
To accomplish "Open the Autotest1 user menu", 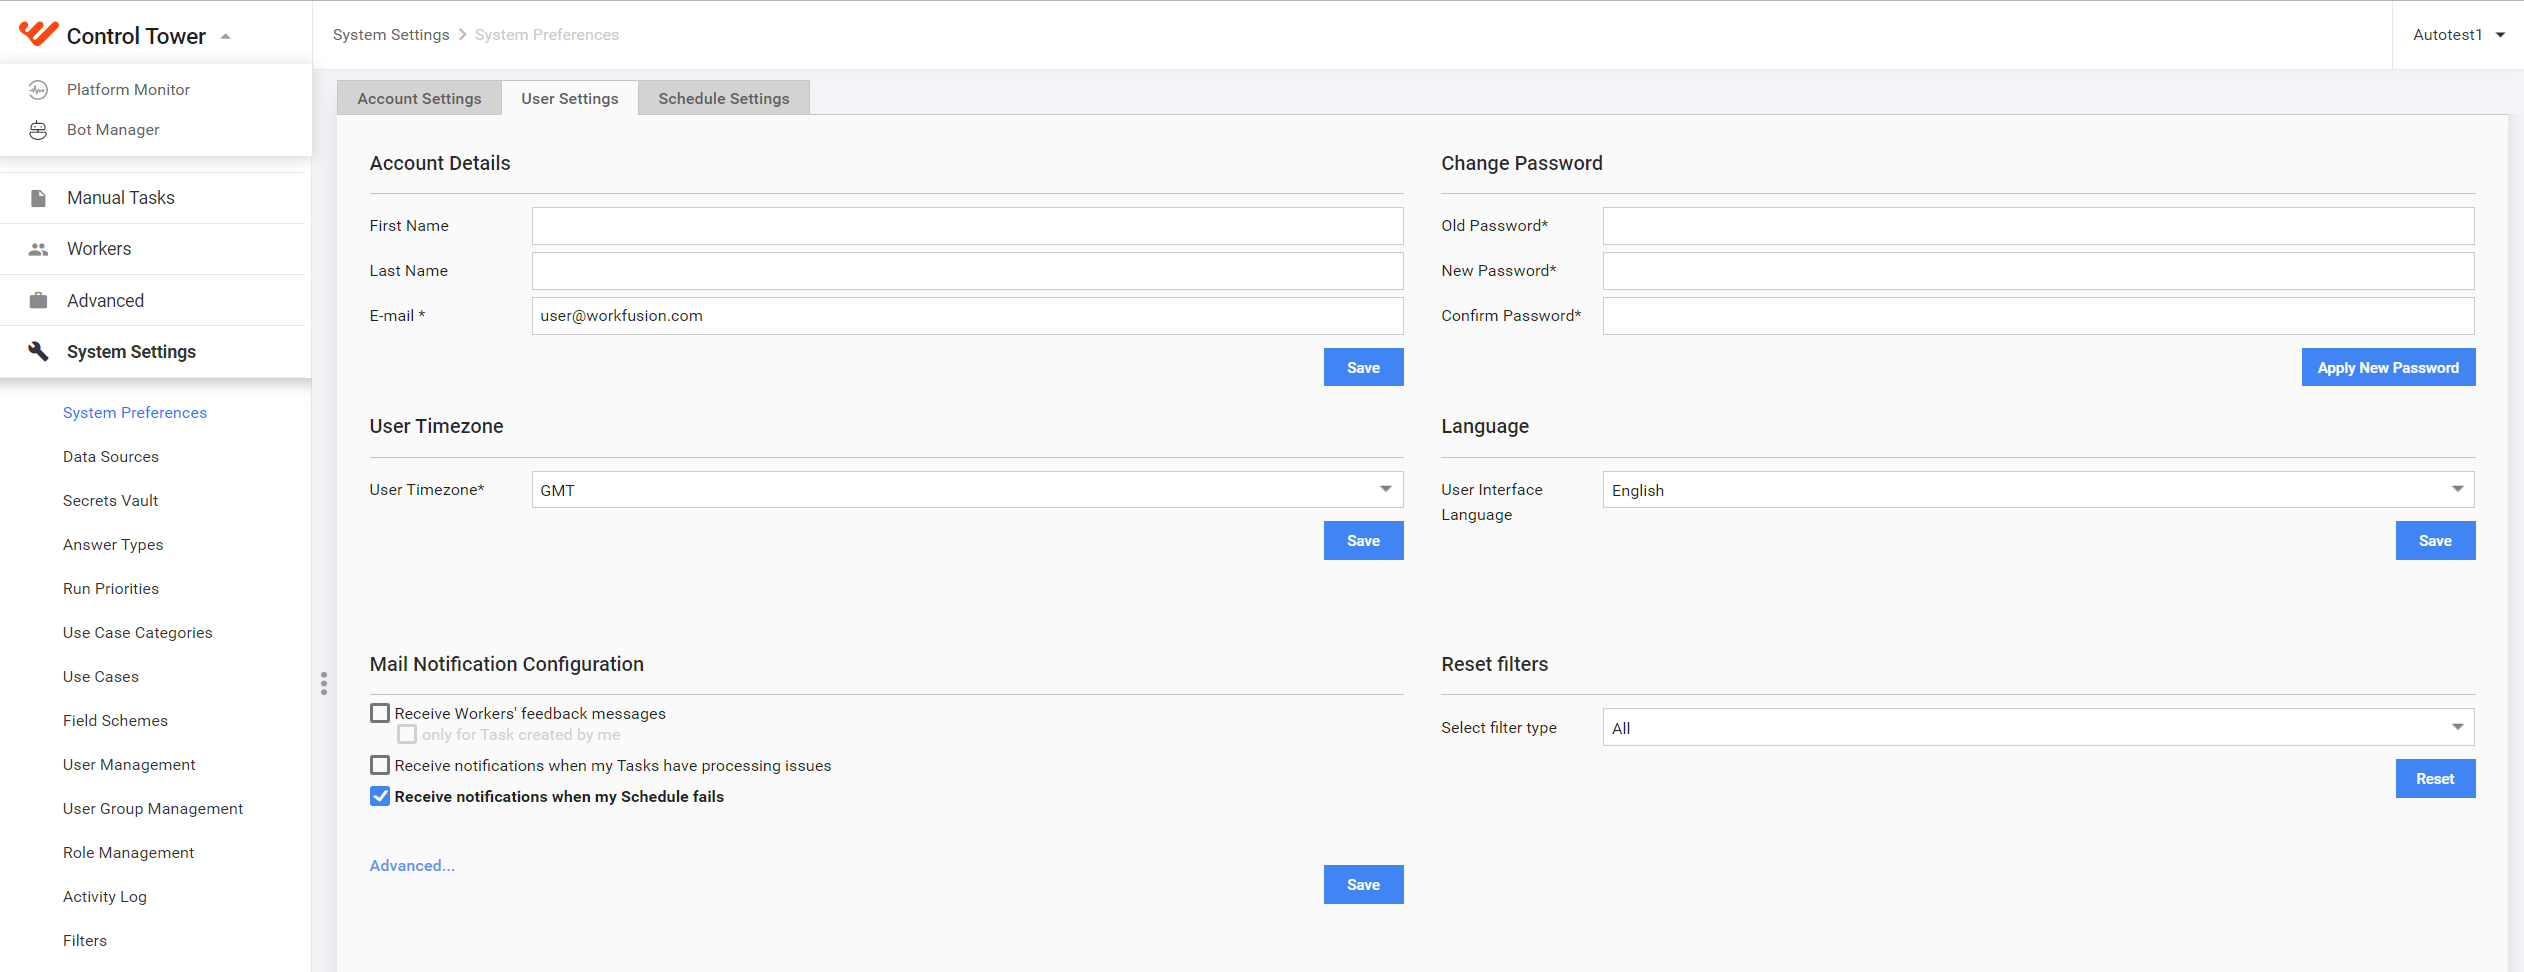I will click(x=2458, y=35).
